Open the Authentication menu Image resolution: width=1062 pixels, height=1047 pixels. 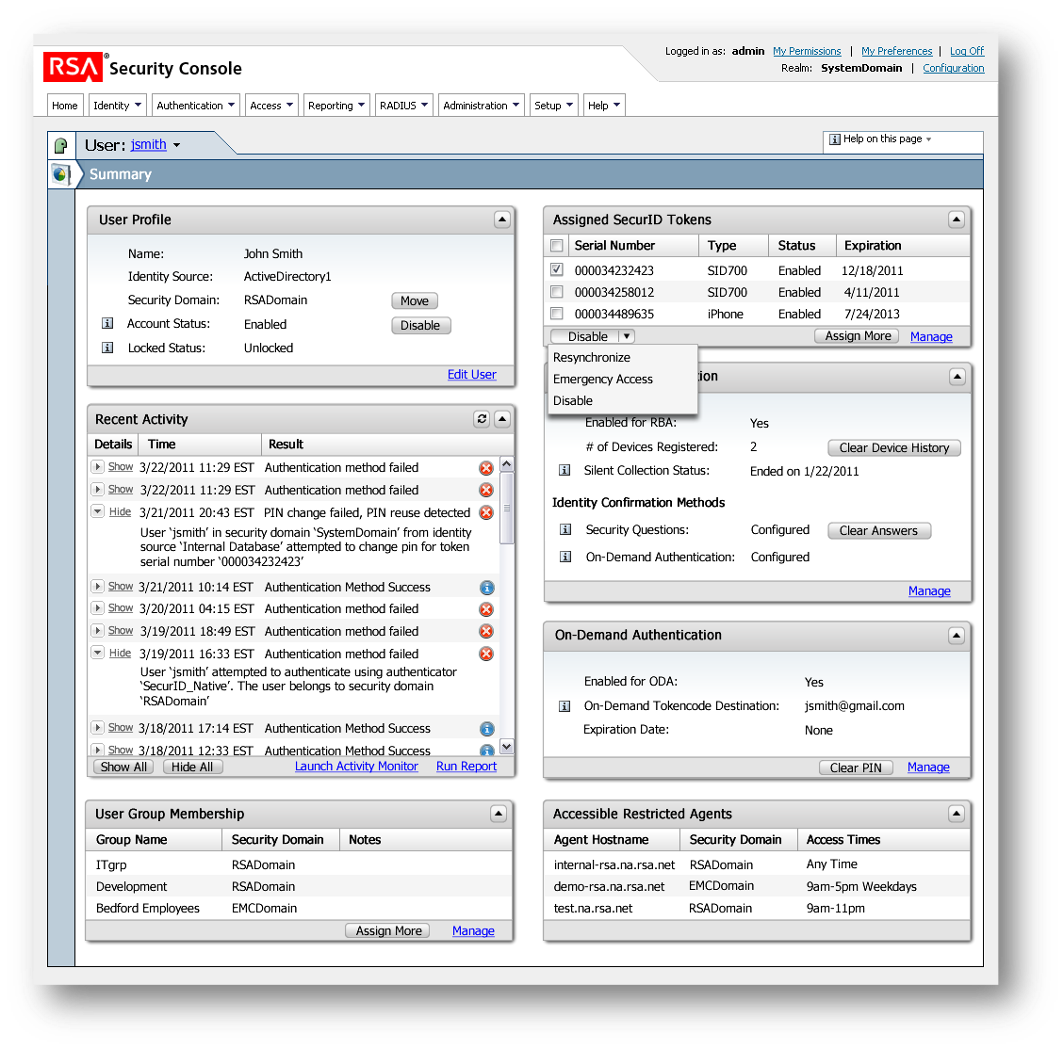196,106
